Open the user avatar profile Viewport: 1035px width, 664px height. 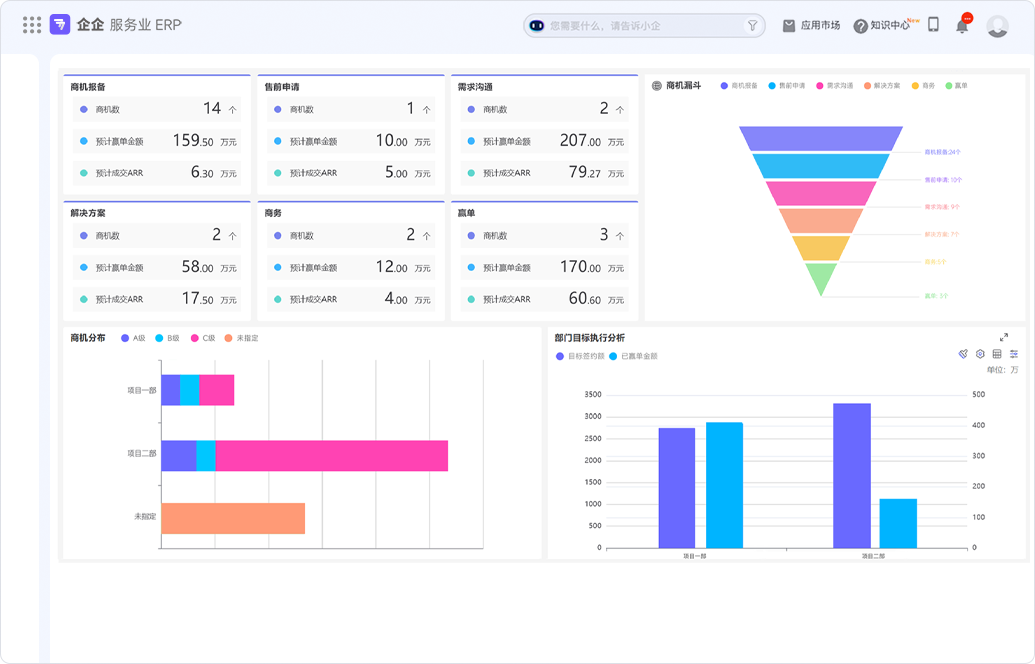click(997, 26)
